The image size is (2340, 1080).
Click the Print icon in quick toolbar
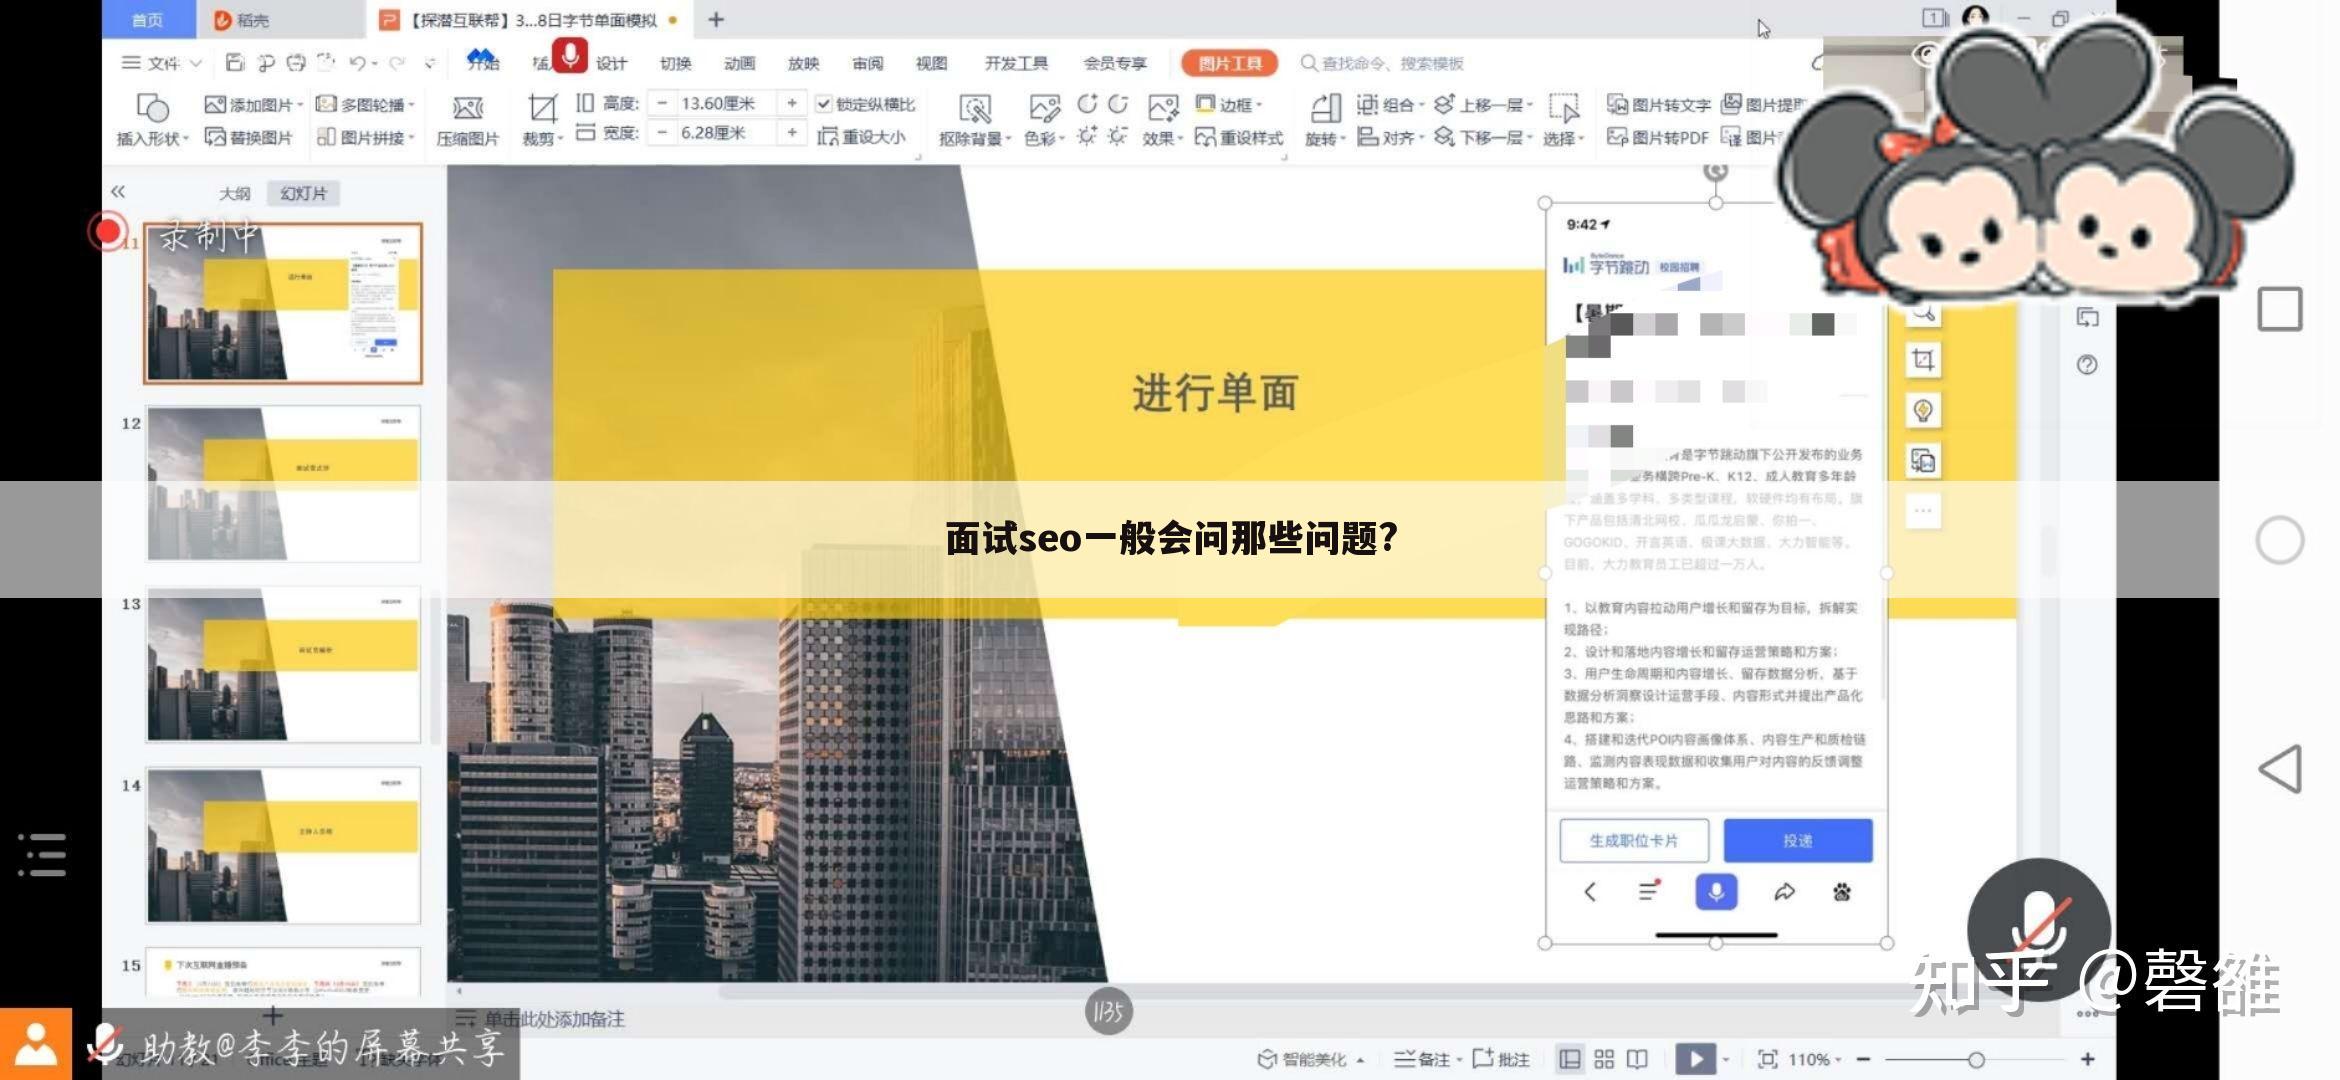[296, 63]
